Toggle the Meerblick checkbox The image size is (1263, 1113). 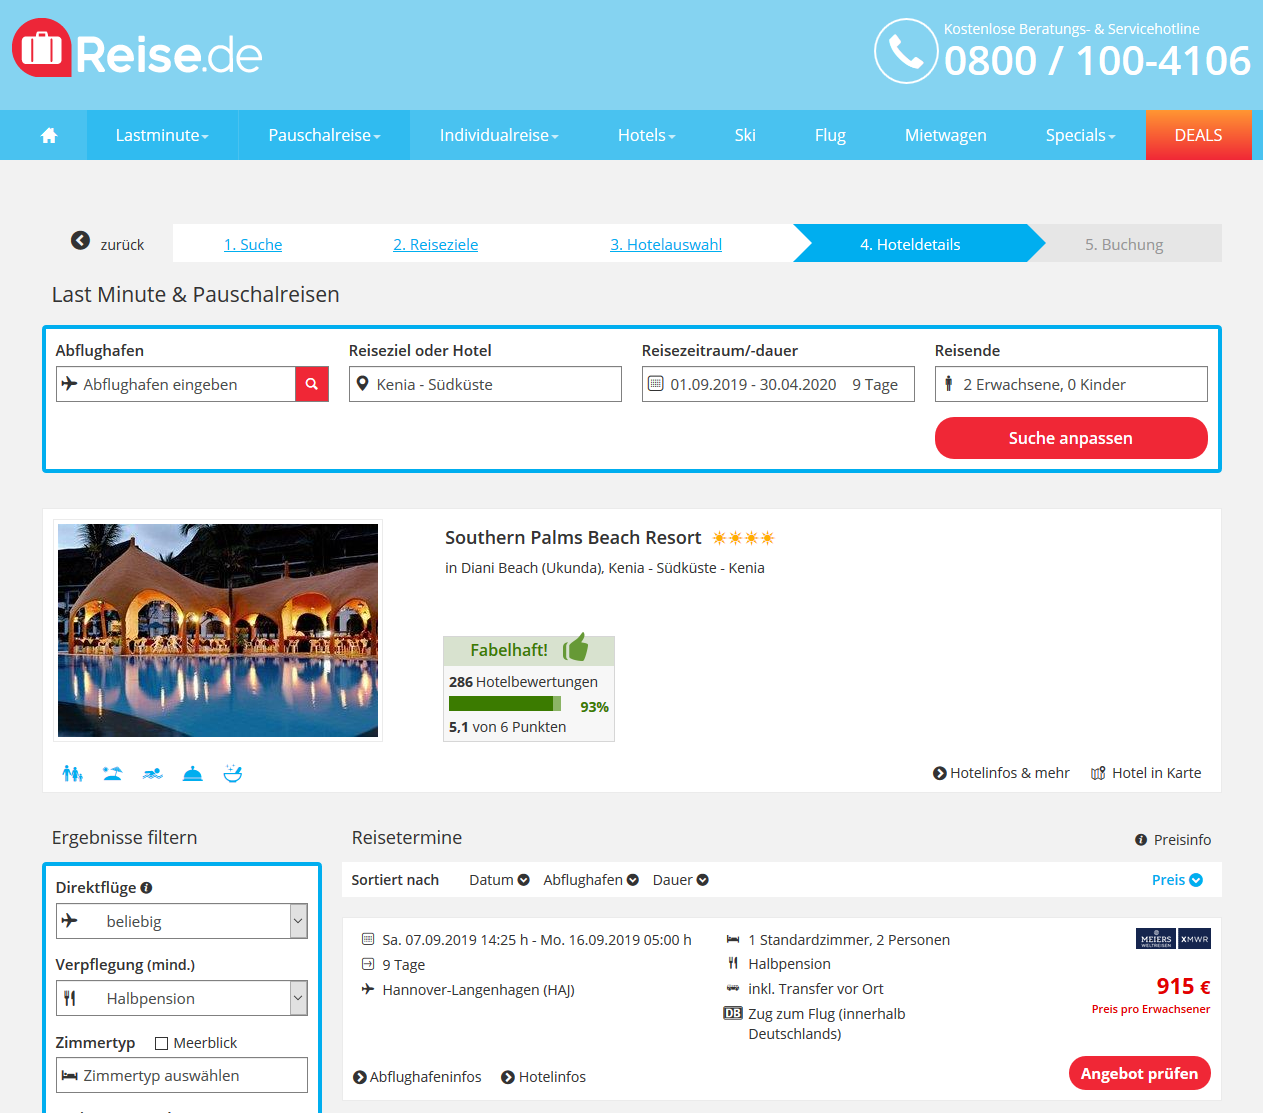click(x=161, y=1043)
